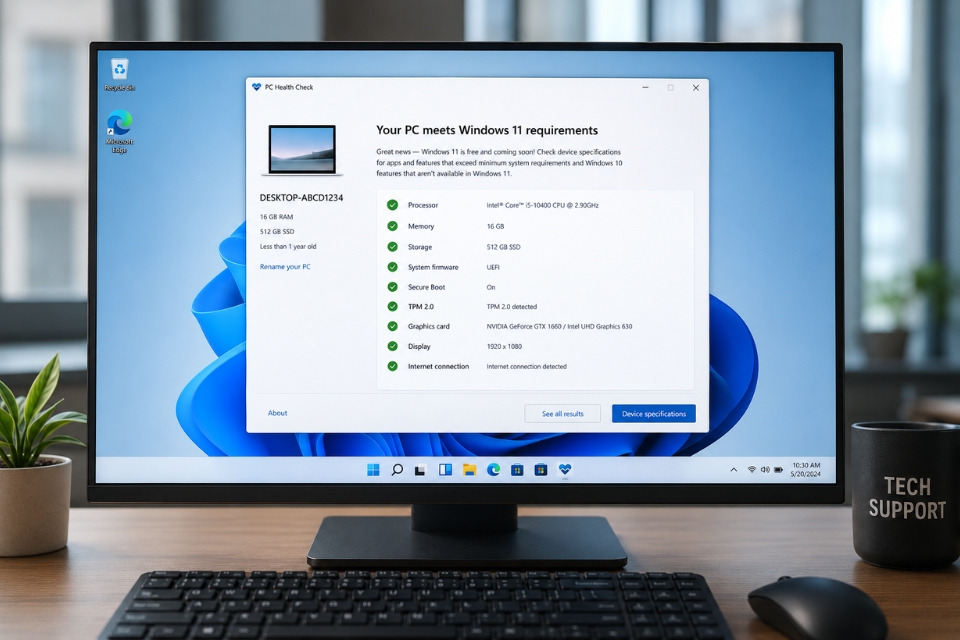960x640 pixels.
Task: Select the Internet connection detected value
Action: point(527,366)
